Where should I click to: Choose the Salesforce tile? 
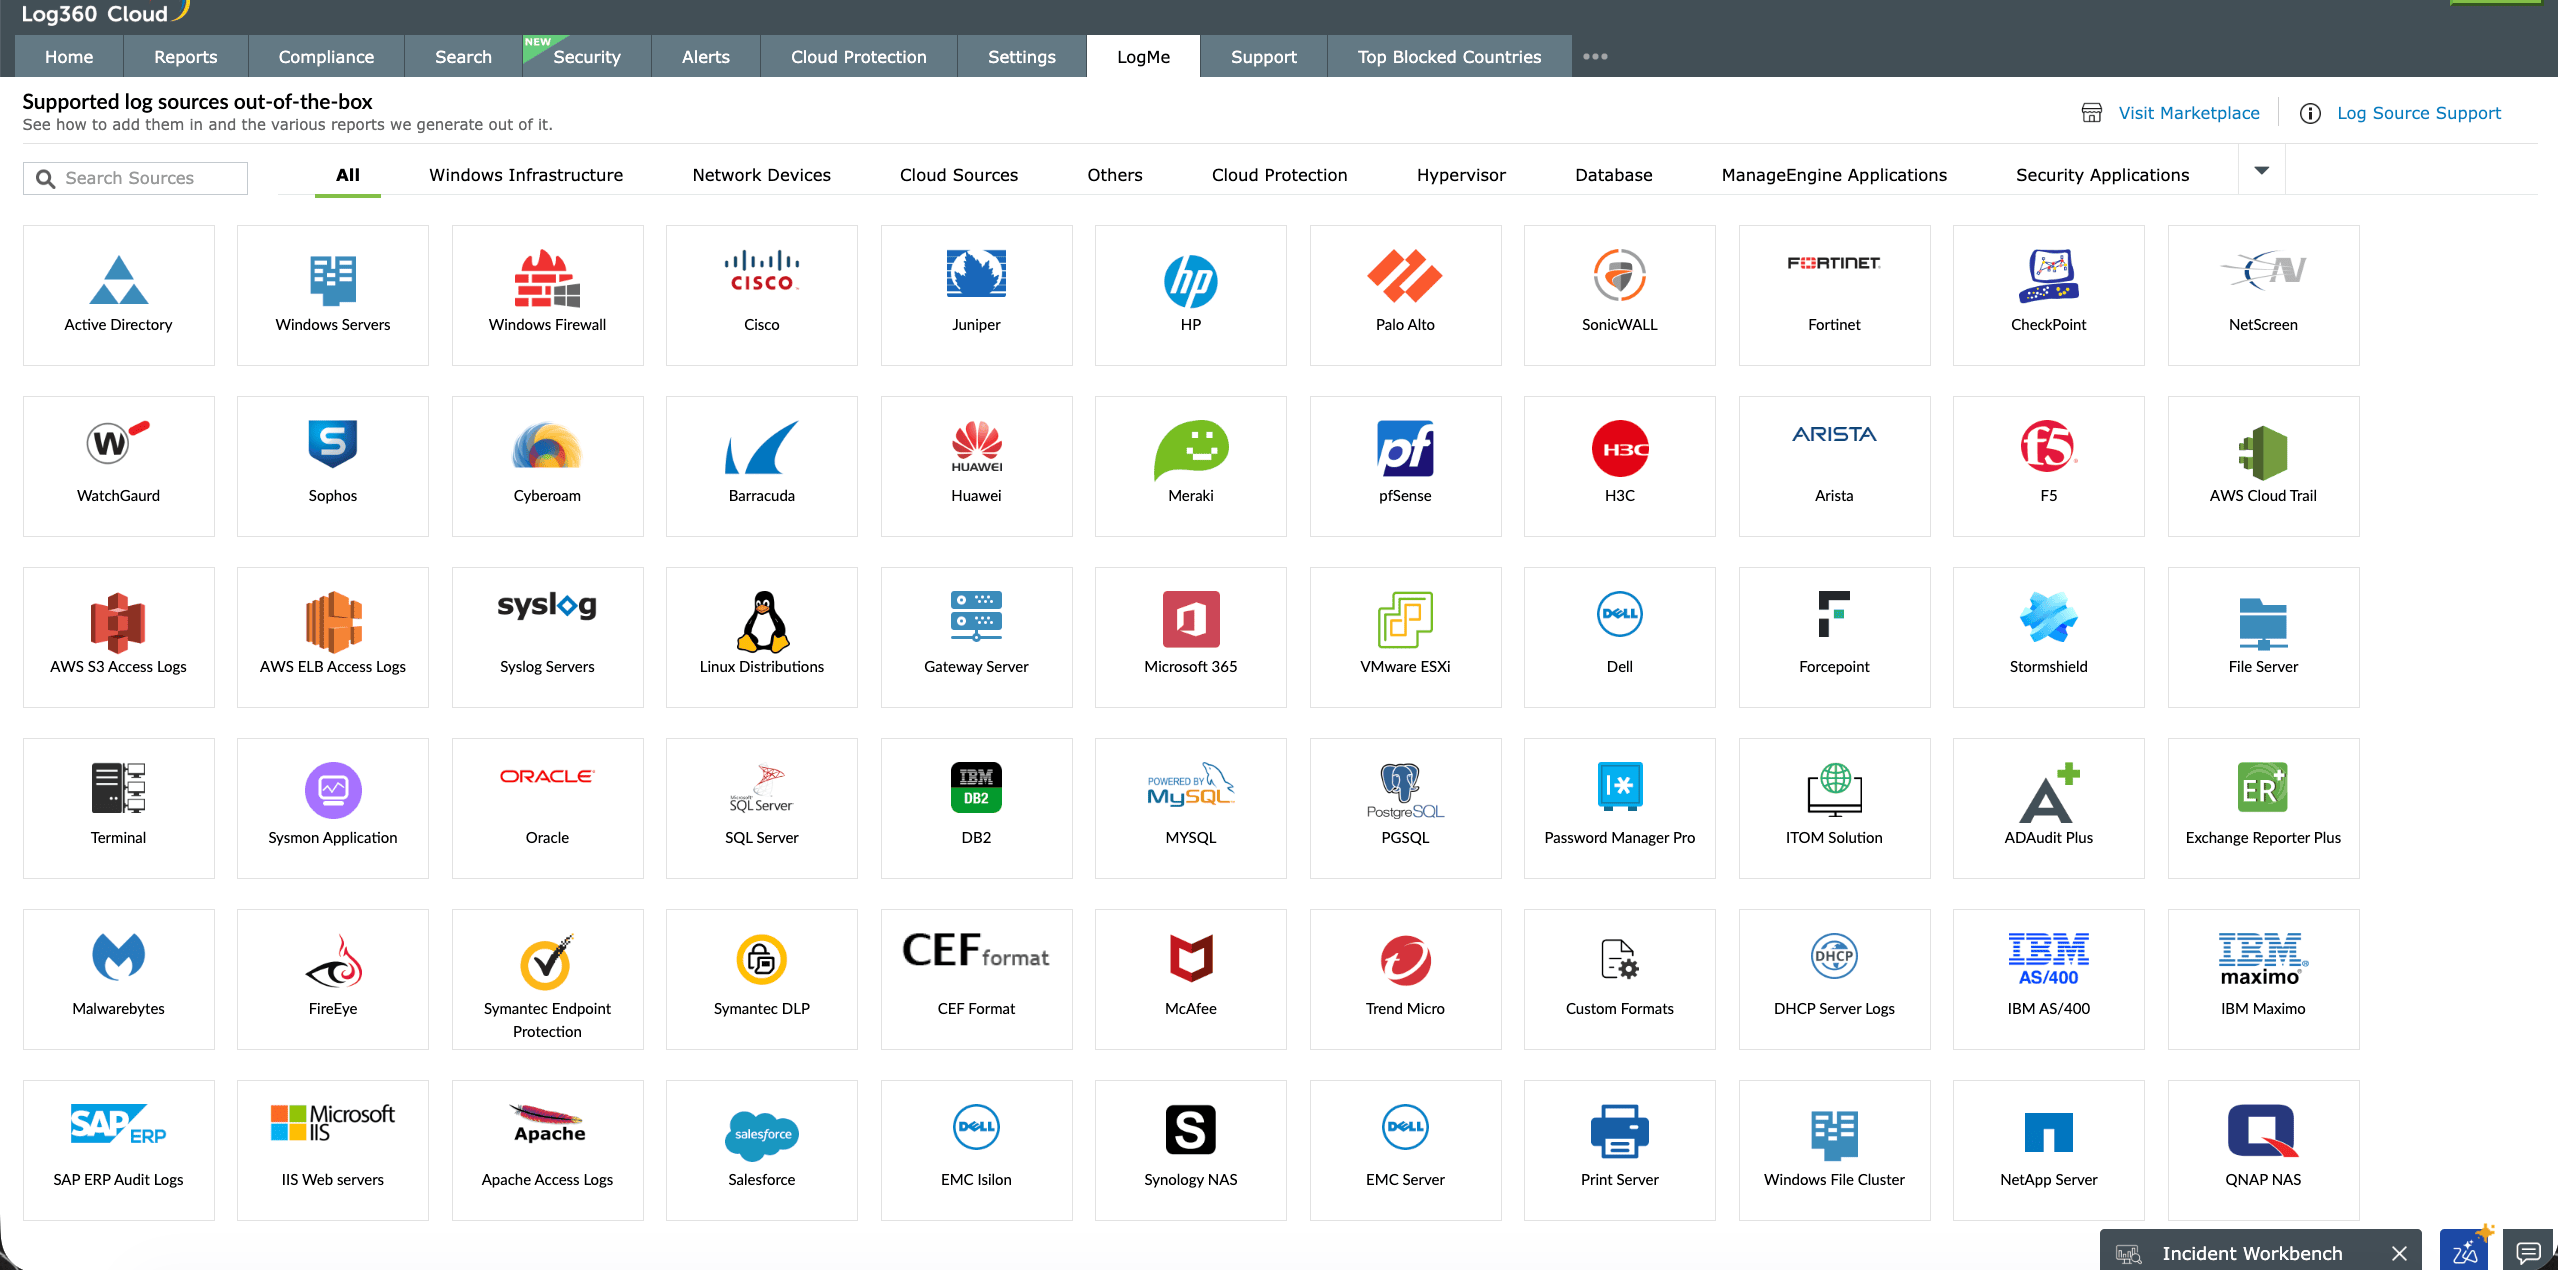coord(762,1150)
